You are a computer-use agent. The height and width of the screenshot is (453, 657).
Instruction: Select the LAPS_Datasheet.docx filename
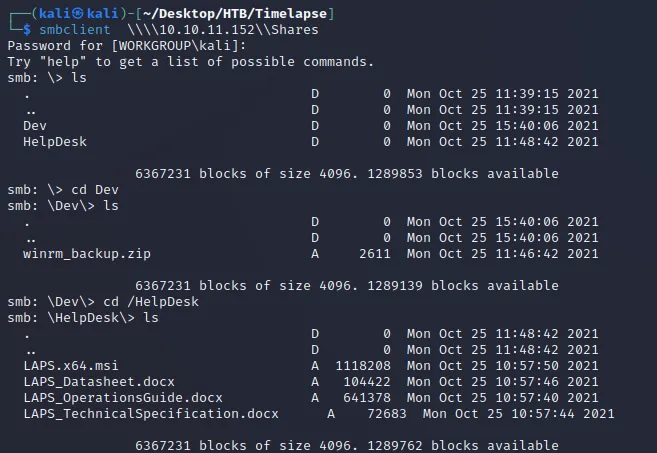tap(99, 382)
